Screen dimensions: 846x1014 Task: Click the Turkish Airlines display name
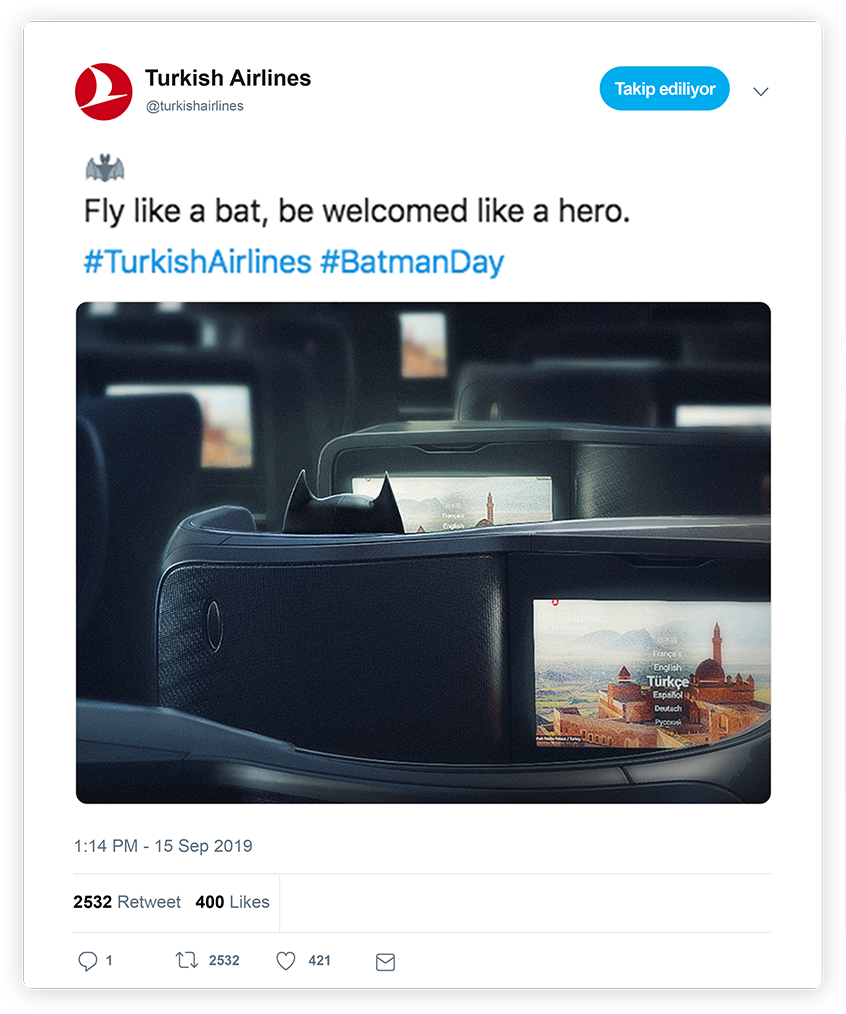point(228,78)
